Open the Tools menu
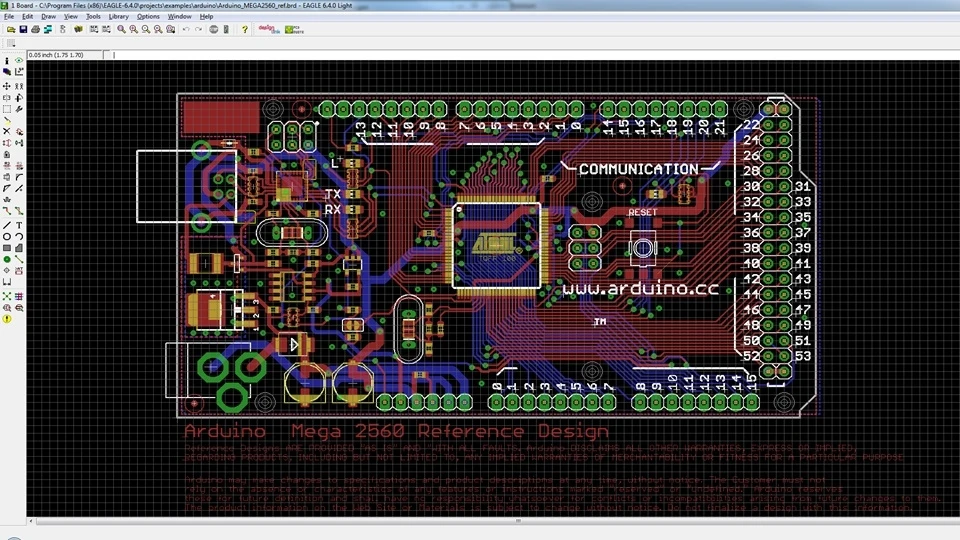The height and width of the screenshot is (540, 960). click(93, 17)
